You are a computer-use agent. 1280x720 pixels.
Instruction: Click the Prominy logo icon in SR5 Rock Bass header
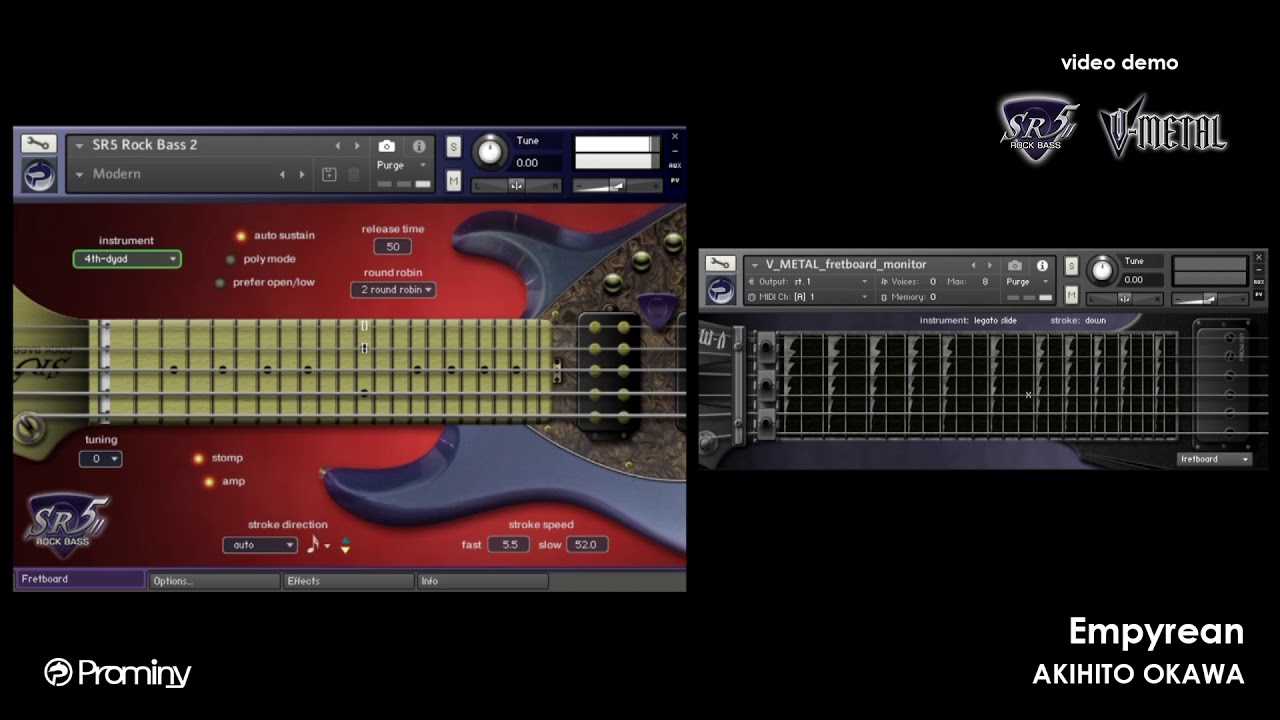[39, 175]
